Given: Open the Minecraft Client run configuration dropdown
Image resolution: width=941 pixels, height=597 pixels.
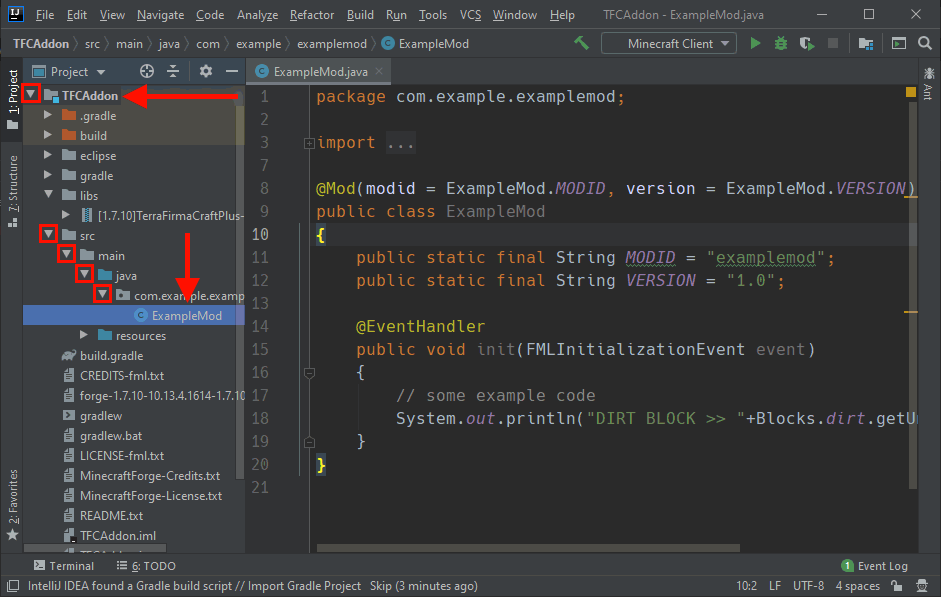Looking at the screenshot, I should 669,43.
